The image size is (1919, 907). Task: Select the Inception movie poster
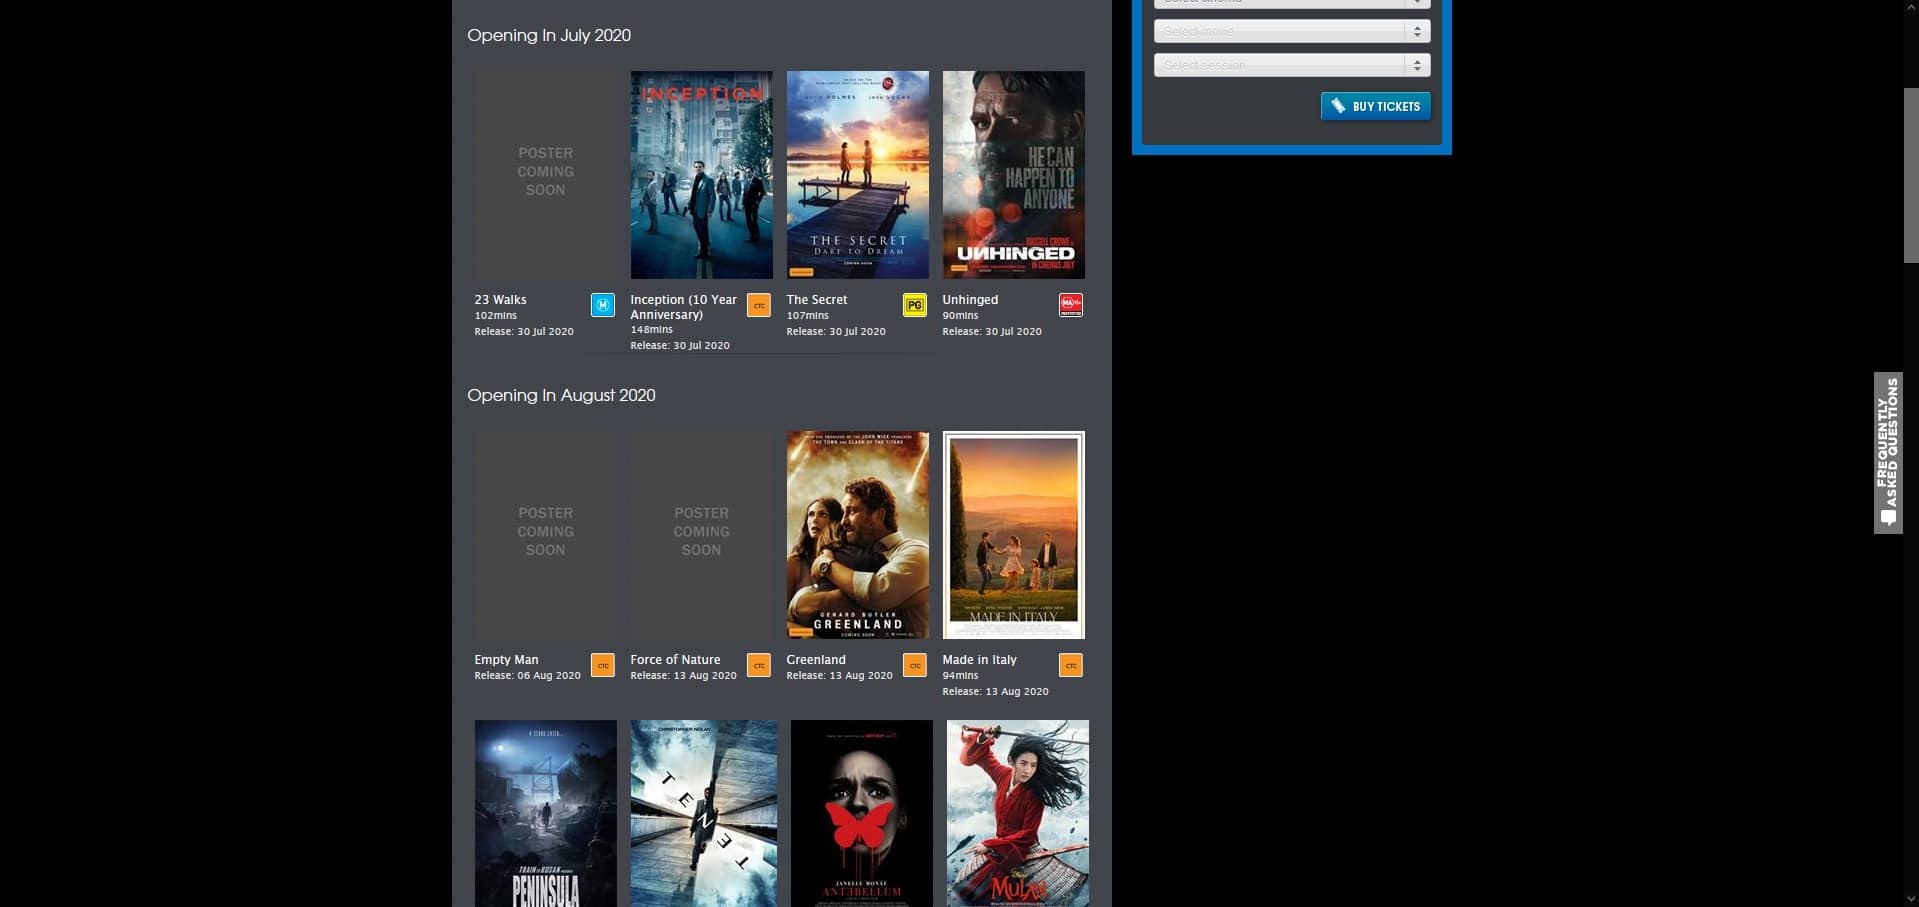701,175
